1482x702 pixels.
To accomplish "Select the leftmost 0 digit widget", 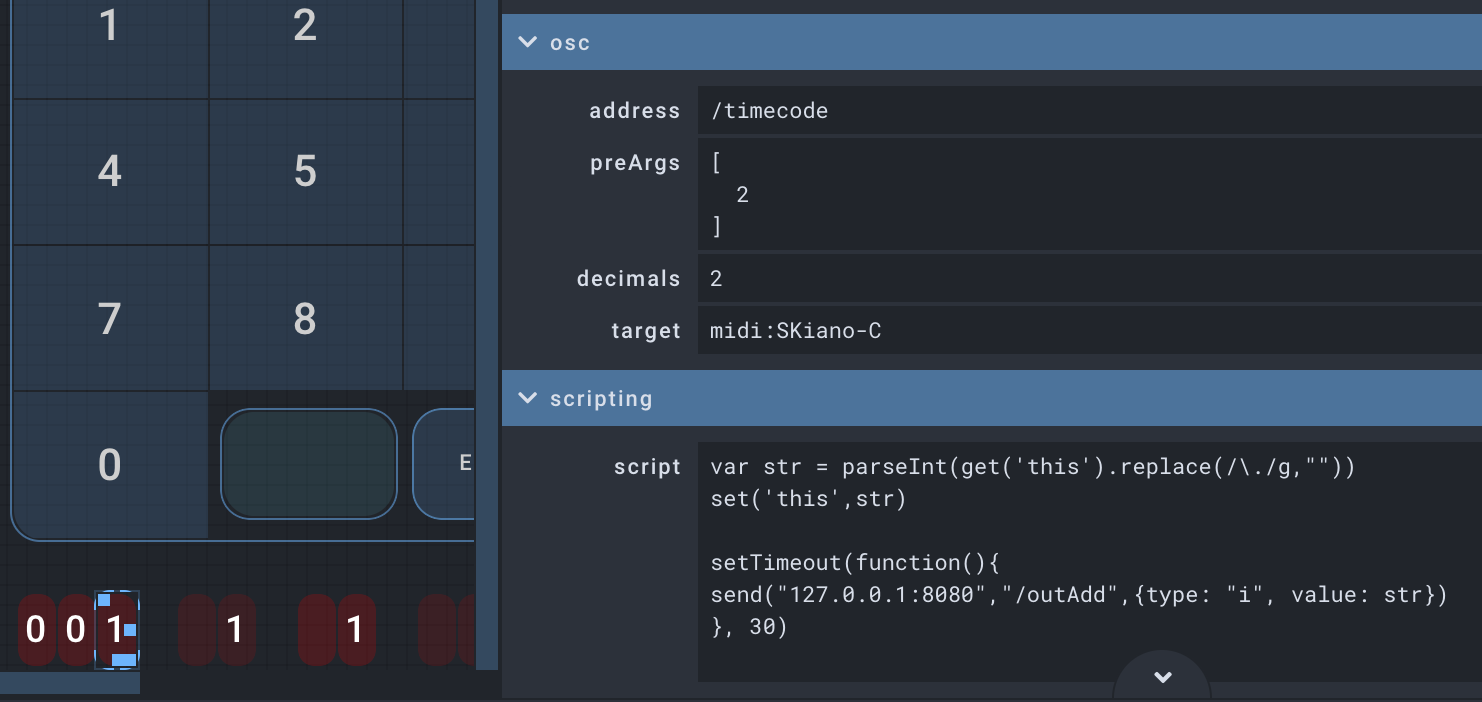I will pyautogui.click(x=36, y=630).
